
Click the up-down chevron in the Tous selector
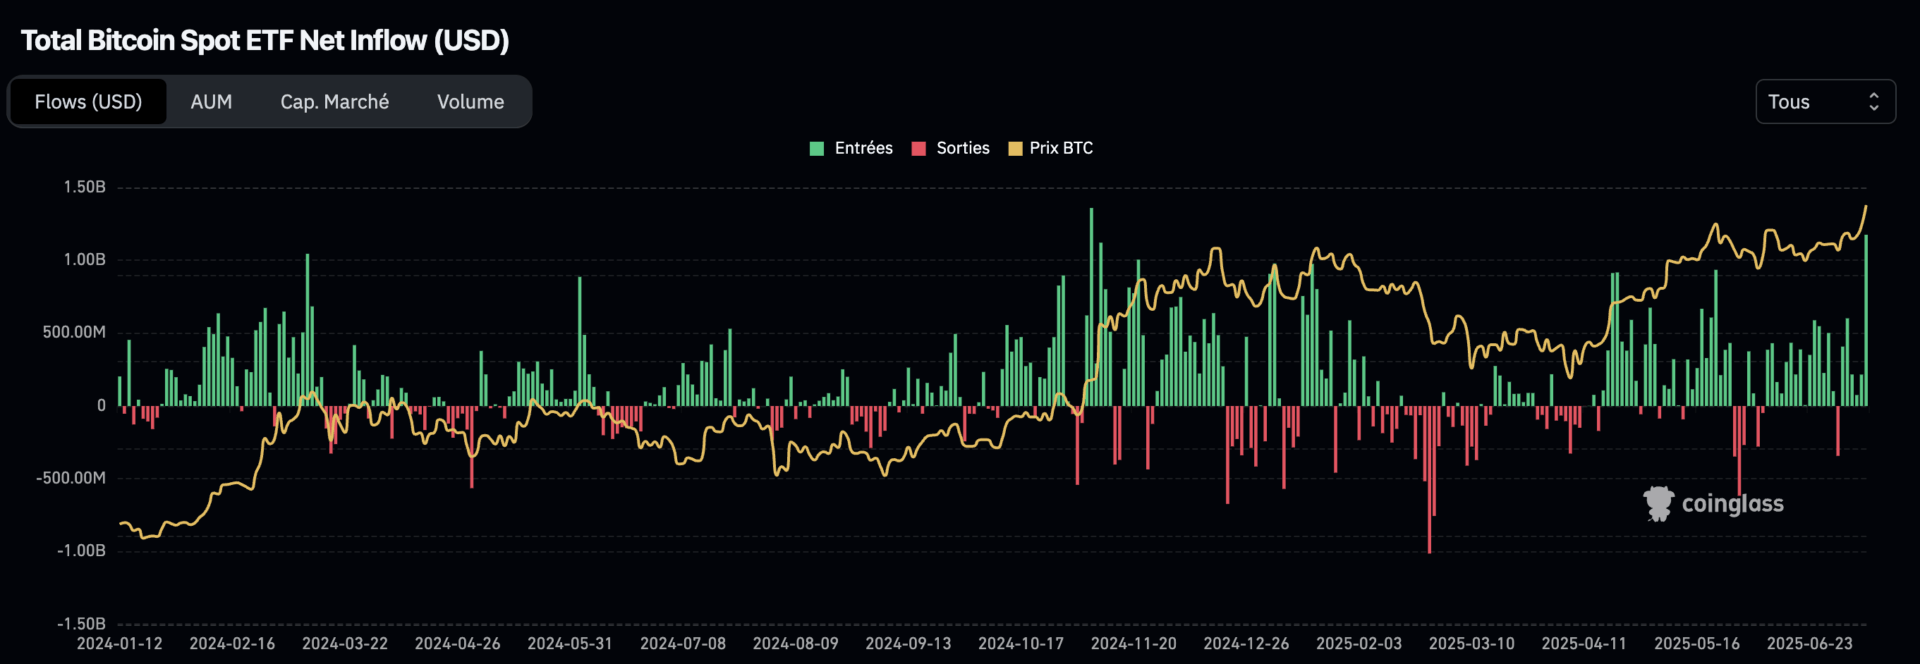pos(1873,102)
